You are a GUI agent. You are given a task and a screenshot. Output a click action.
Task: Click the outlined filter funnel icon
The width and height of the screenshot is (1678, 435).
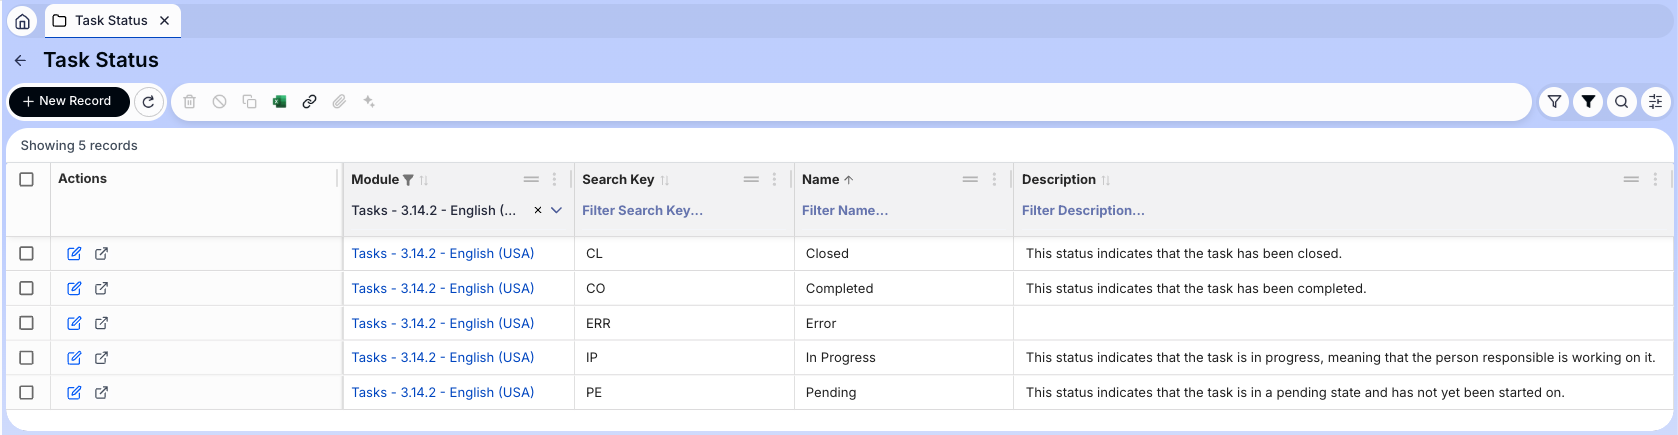(1554, 102)
